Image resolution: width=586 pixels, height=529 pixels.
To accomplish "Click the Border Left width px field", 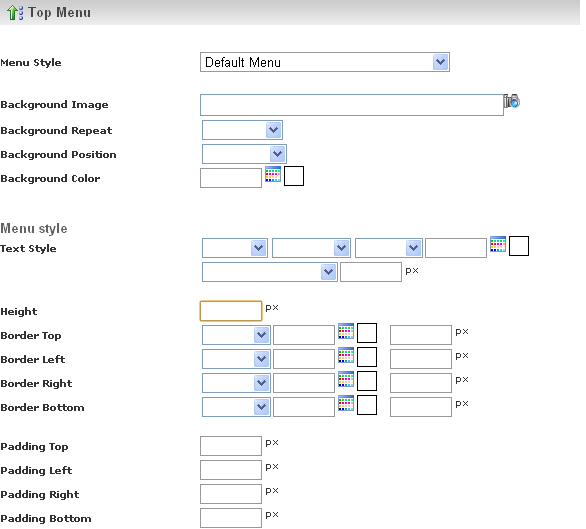I will click(421, 359).
